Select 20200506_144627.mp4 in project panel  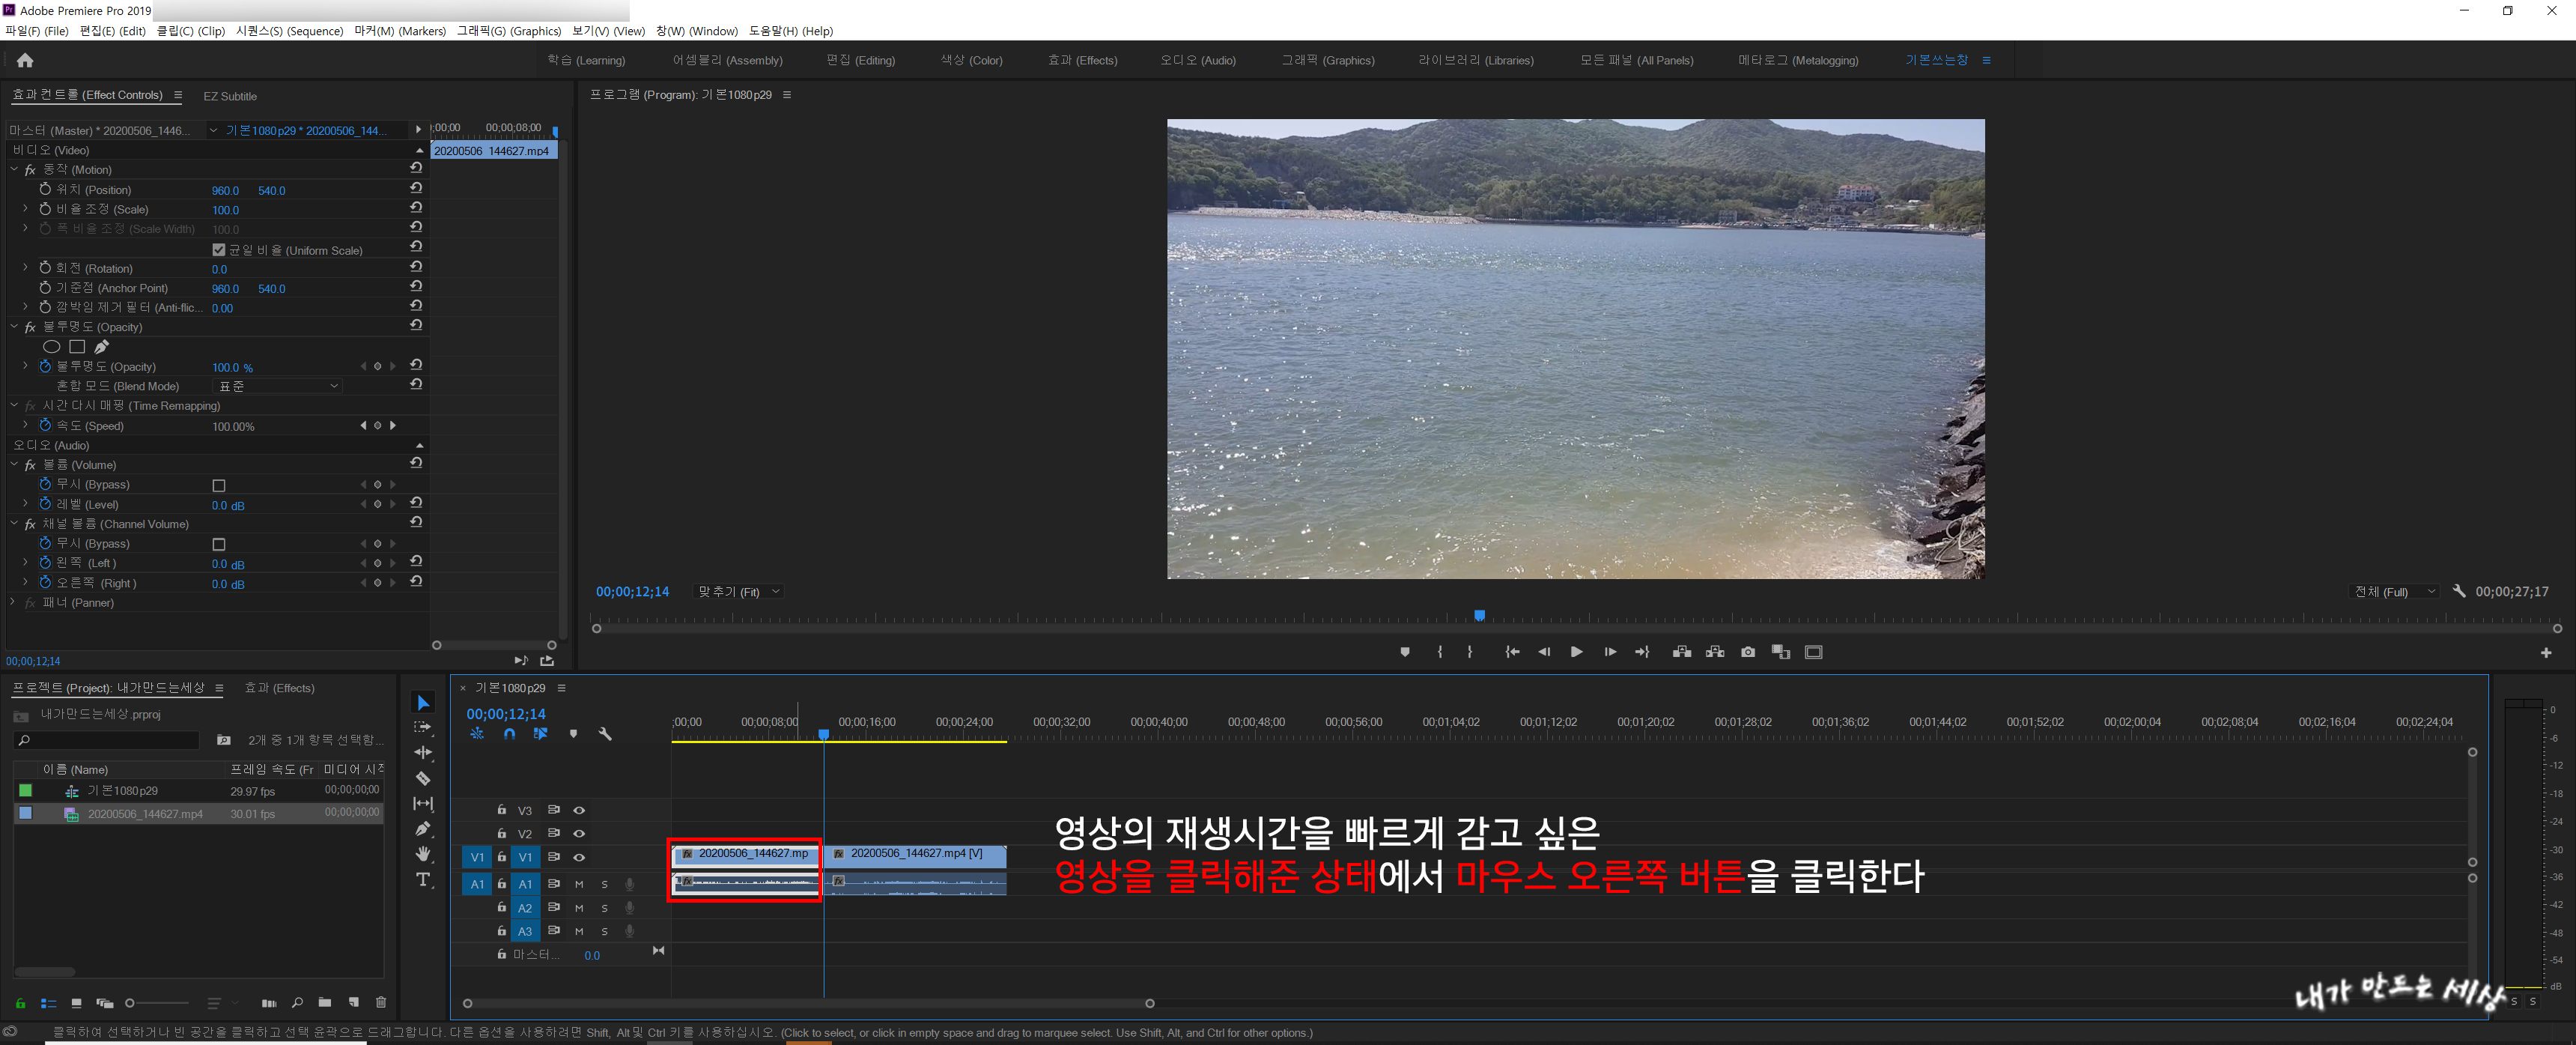[x=145, y=814]
